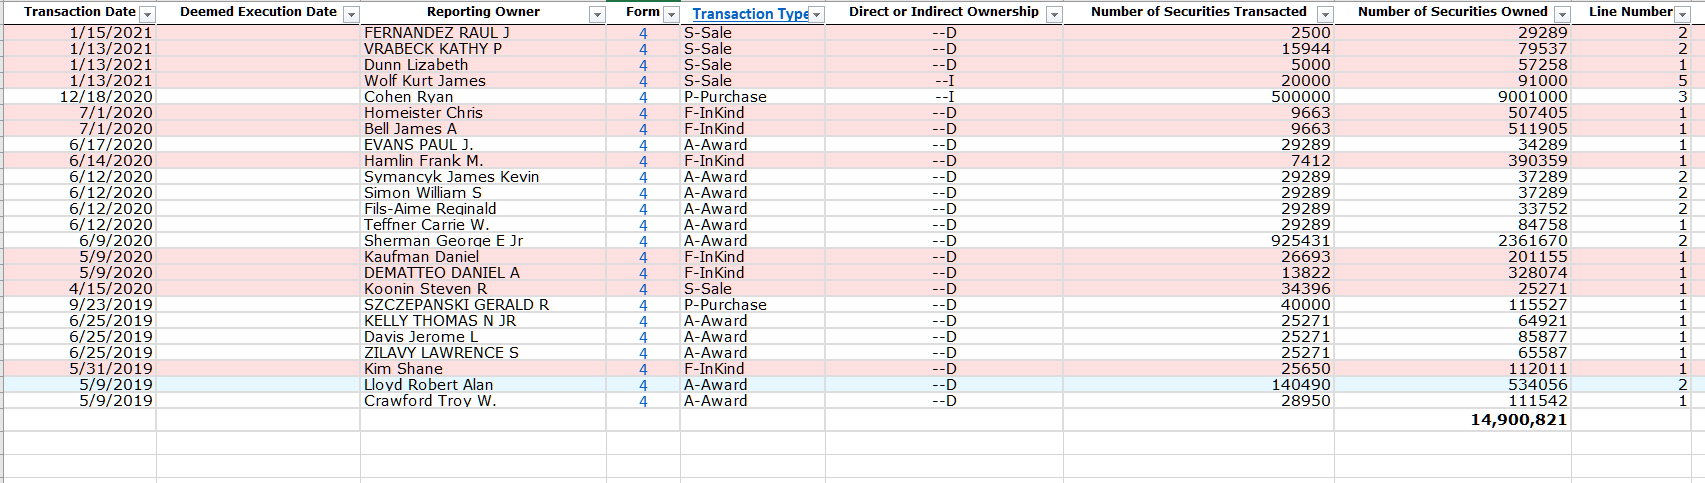Select S-Sale cell in Koonin Steven R row
The image size is (1705, 483).
pos(752,289)
